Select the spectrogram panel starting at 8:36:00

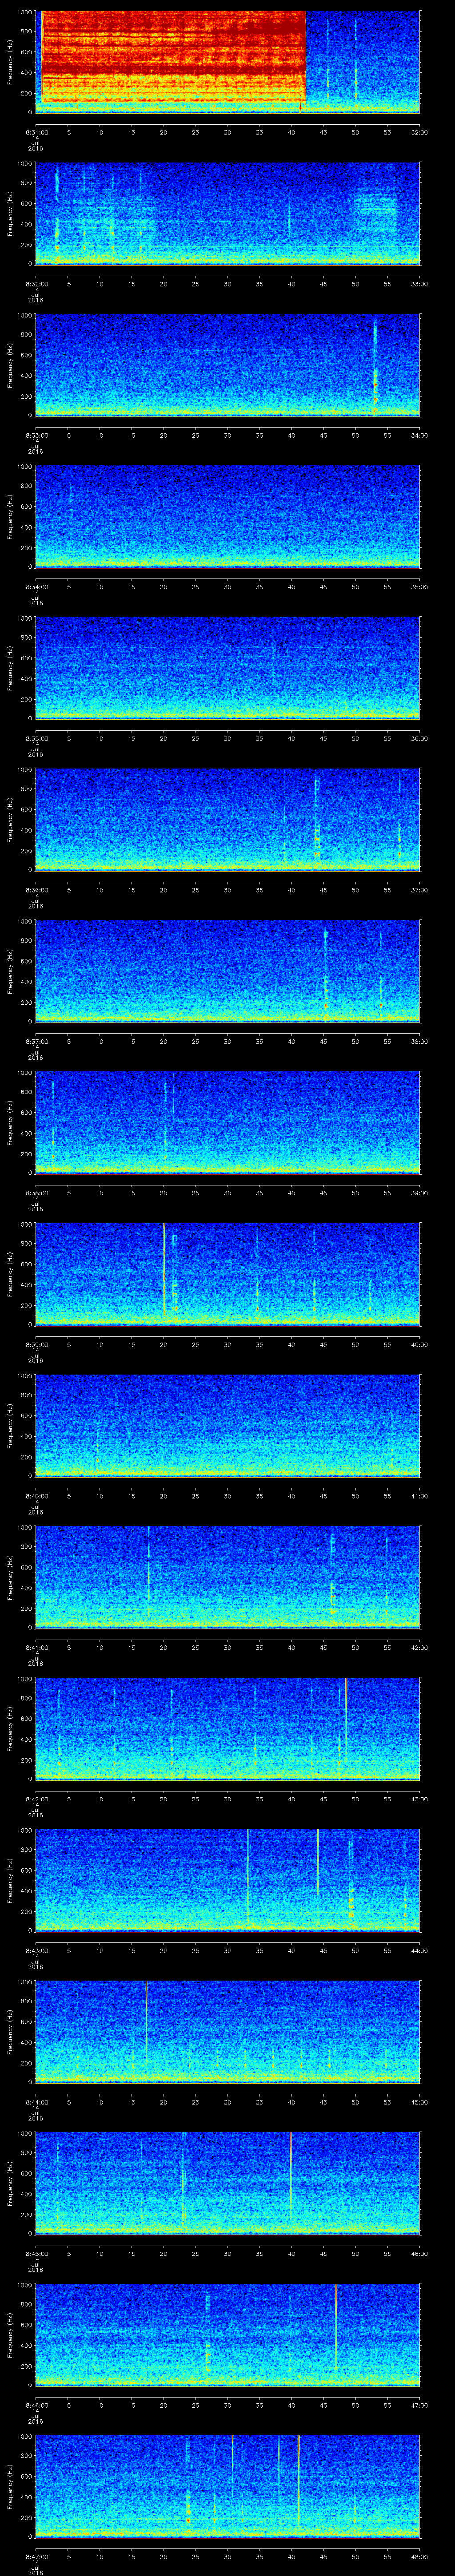228,819
